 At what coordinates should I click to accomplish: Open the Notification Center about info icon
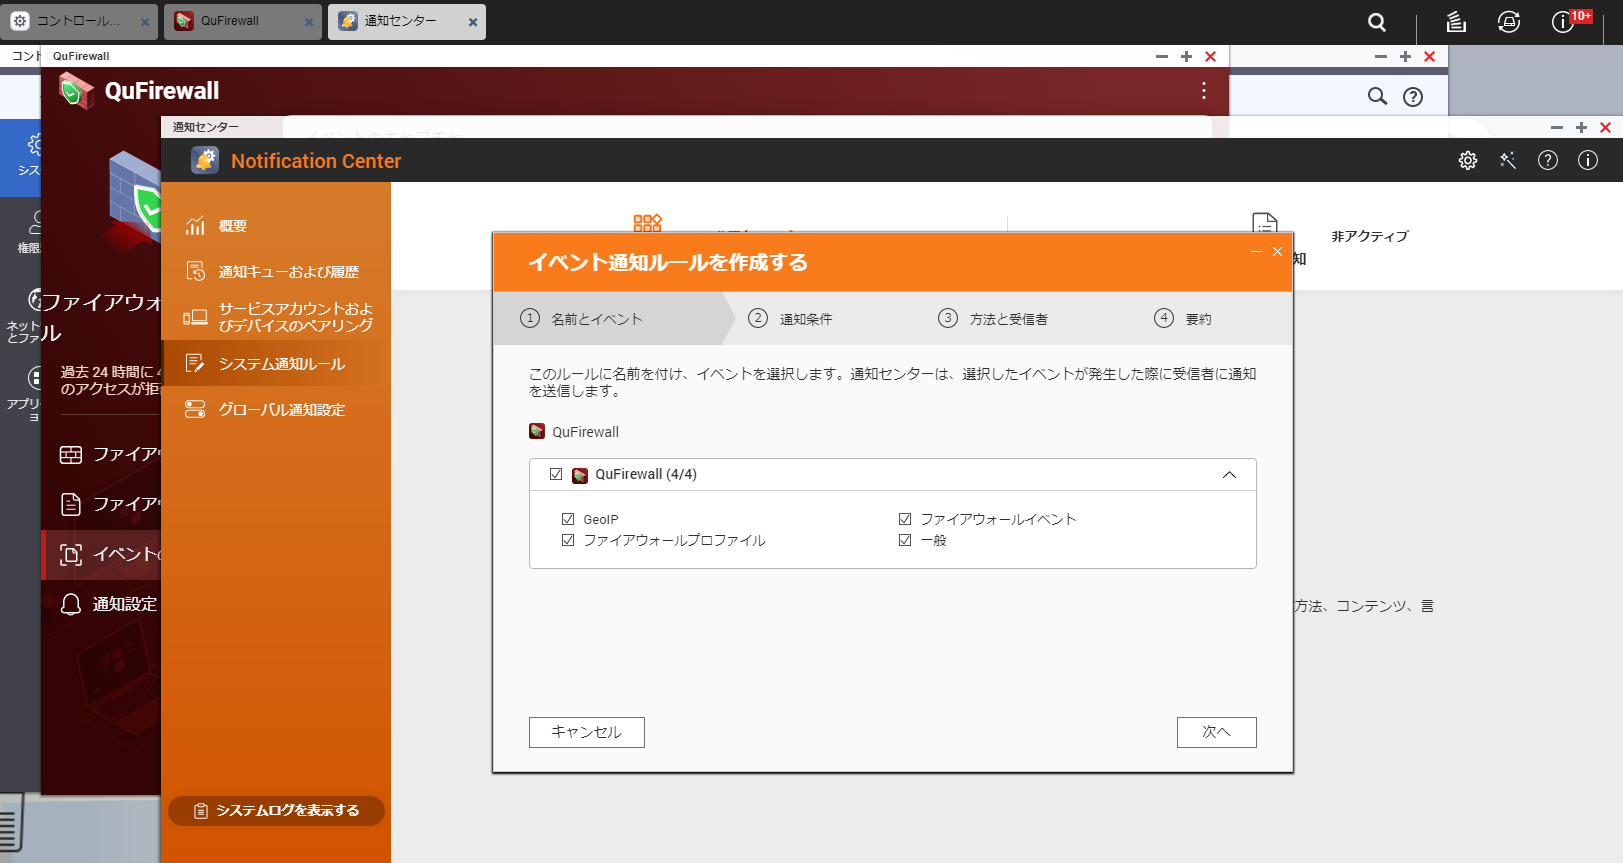click(1588, 160)
